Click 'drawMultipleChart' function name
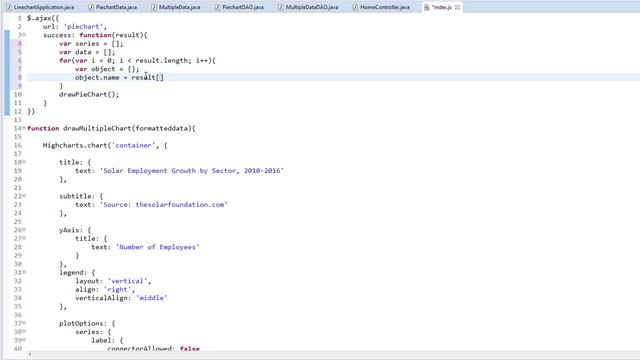The image size is (640, 360). [97, 128]
